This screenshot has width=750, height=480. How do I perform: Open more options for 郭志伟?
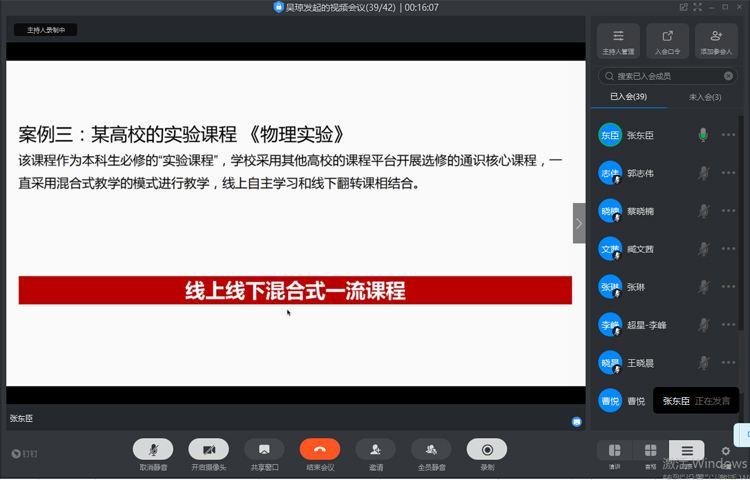(x=728, y=173)
